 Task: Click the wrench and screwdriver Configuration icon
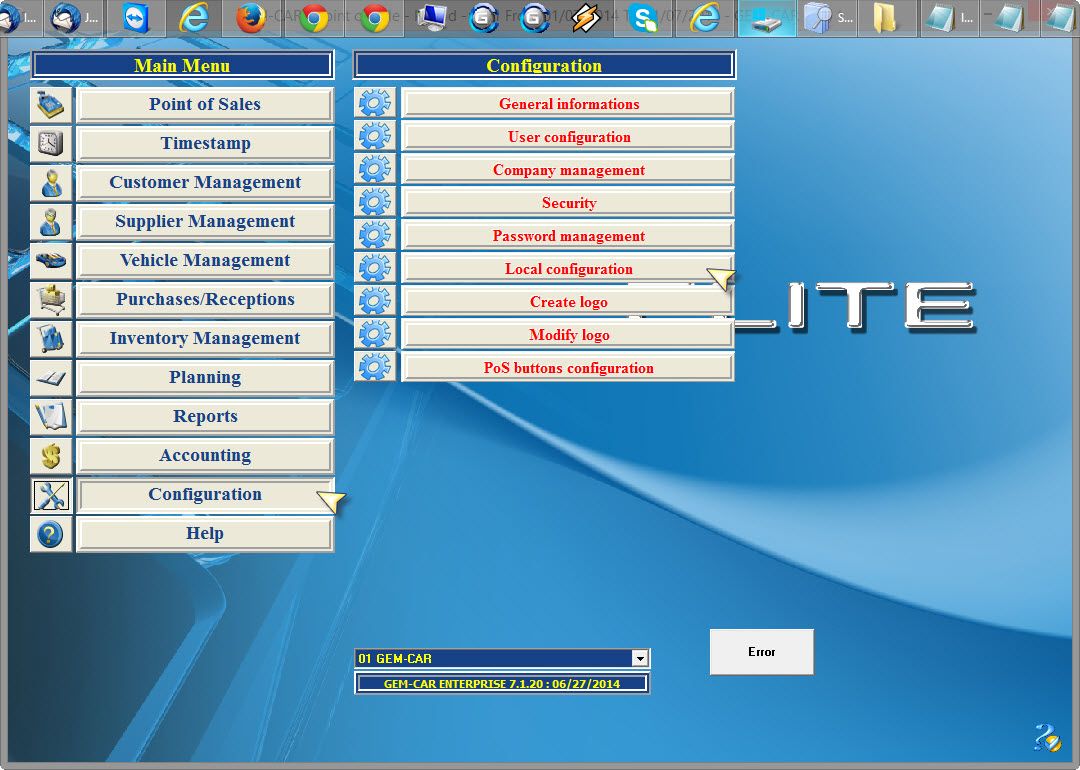click(51, 495)
